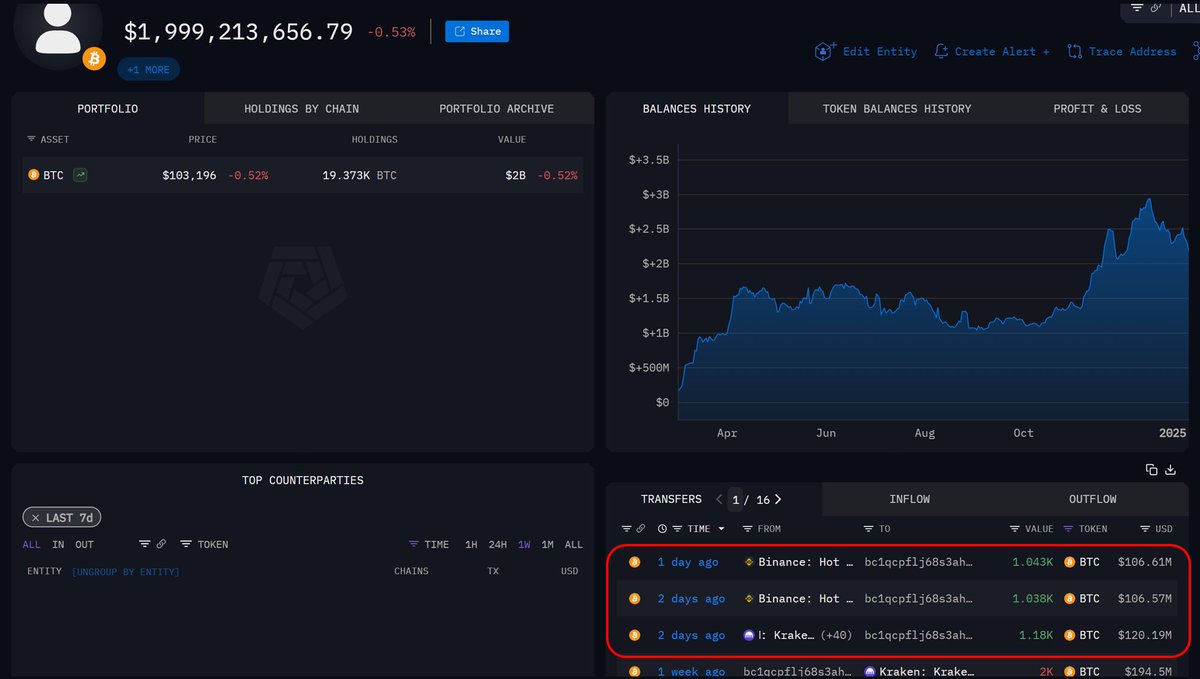Click the Create Alert bell icon
This screenshot has height=679, width=1200.
(x=941, y=51)
